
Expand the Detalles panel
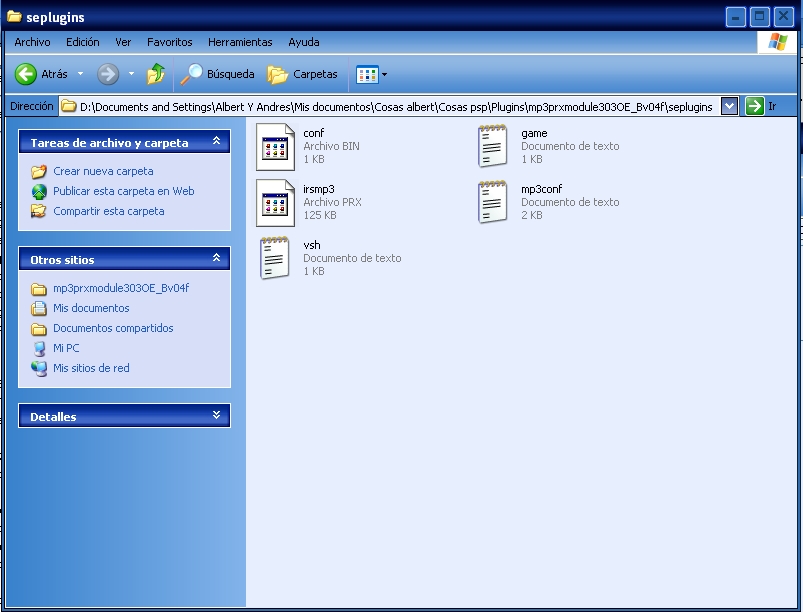pyautogui.click(x=216, y=416)
